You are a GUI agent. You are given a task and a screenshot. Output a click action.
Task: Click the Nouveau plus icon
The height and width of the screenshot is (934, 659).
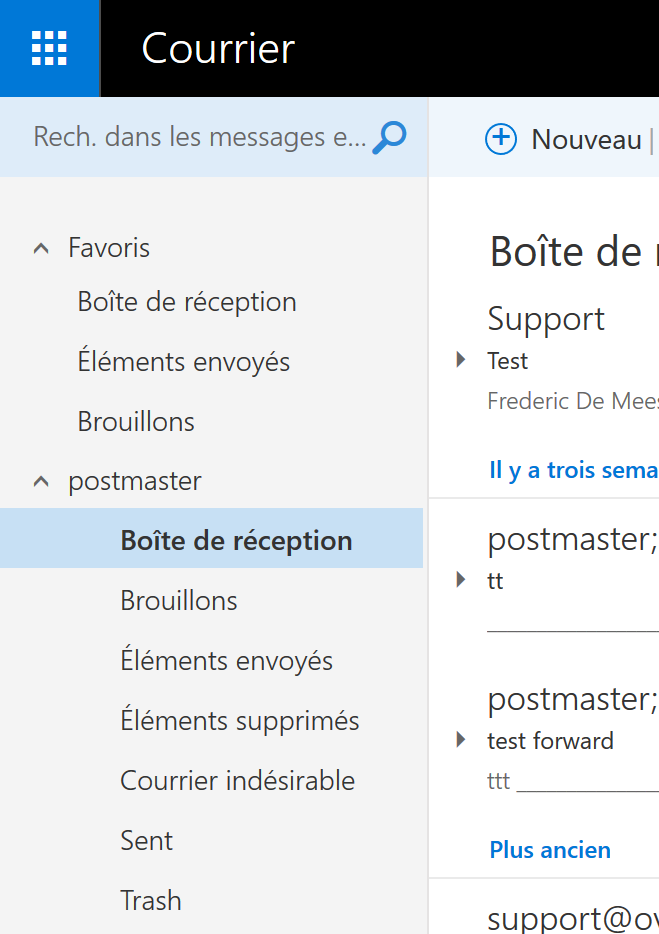point(500,139)
